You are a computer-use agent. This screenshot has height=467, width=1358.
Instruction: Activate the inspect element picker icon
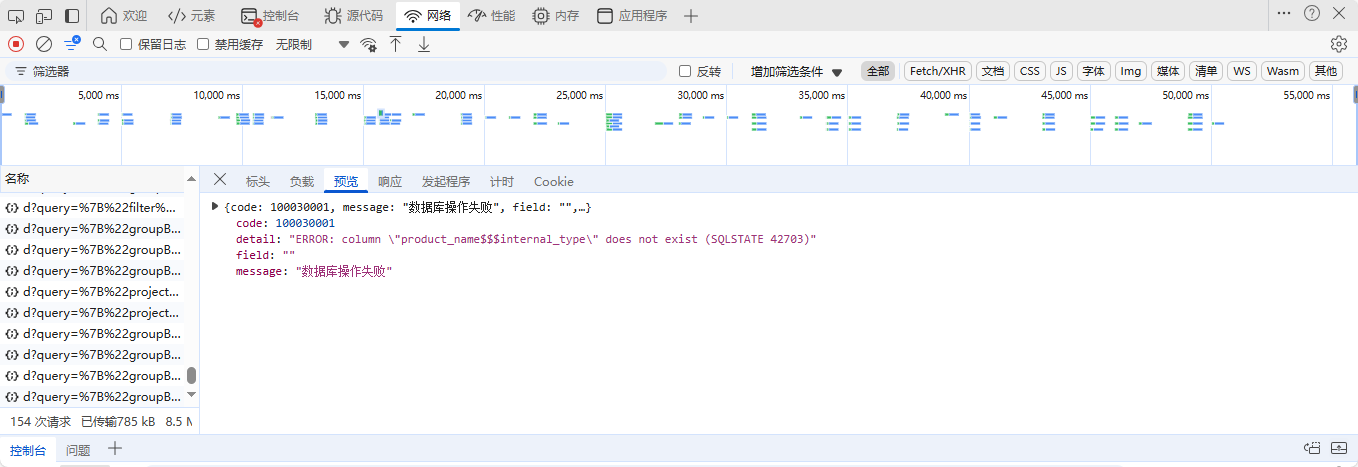17,16
